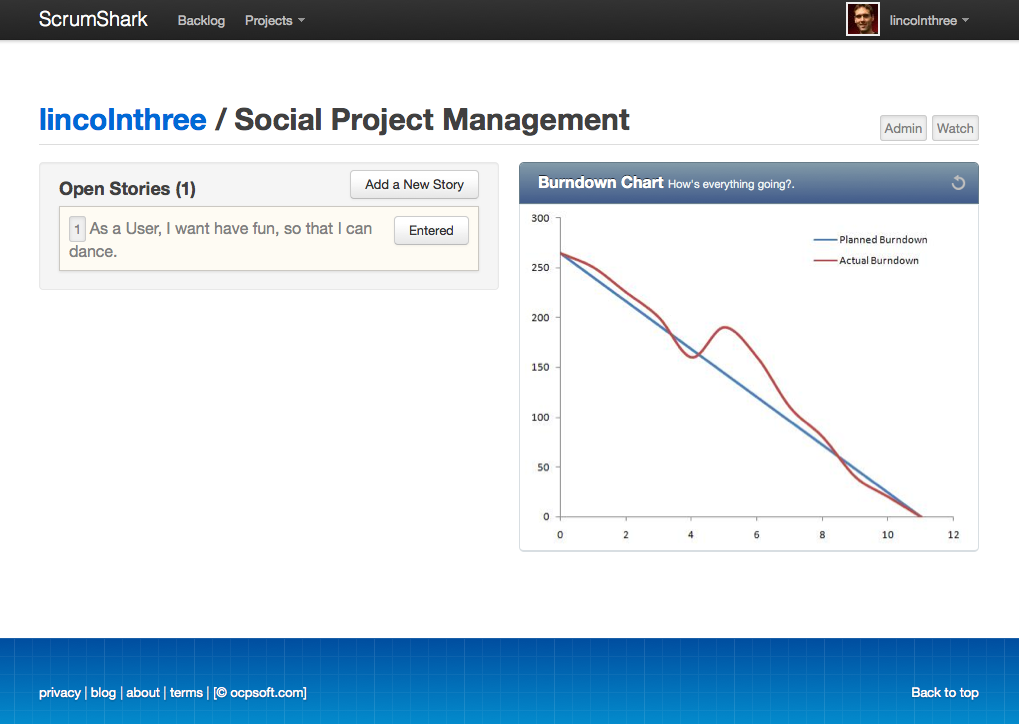
Task: Click the Actual Burndown legend entry
Action: pos(866,260)
